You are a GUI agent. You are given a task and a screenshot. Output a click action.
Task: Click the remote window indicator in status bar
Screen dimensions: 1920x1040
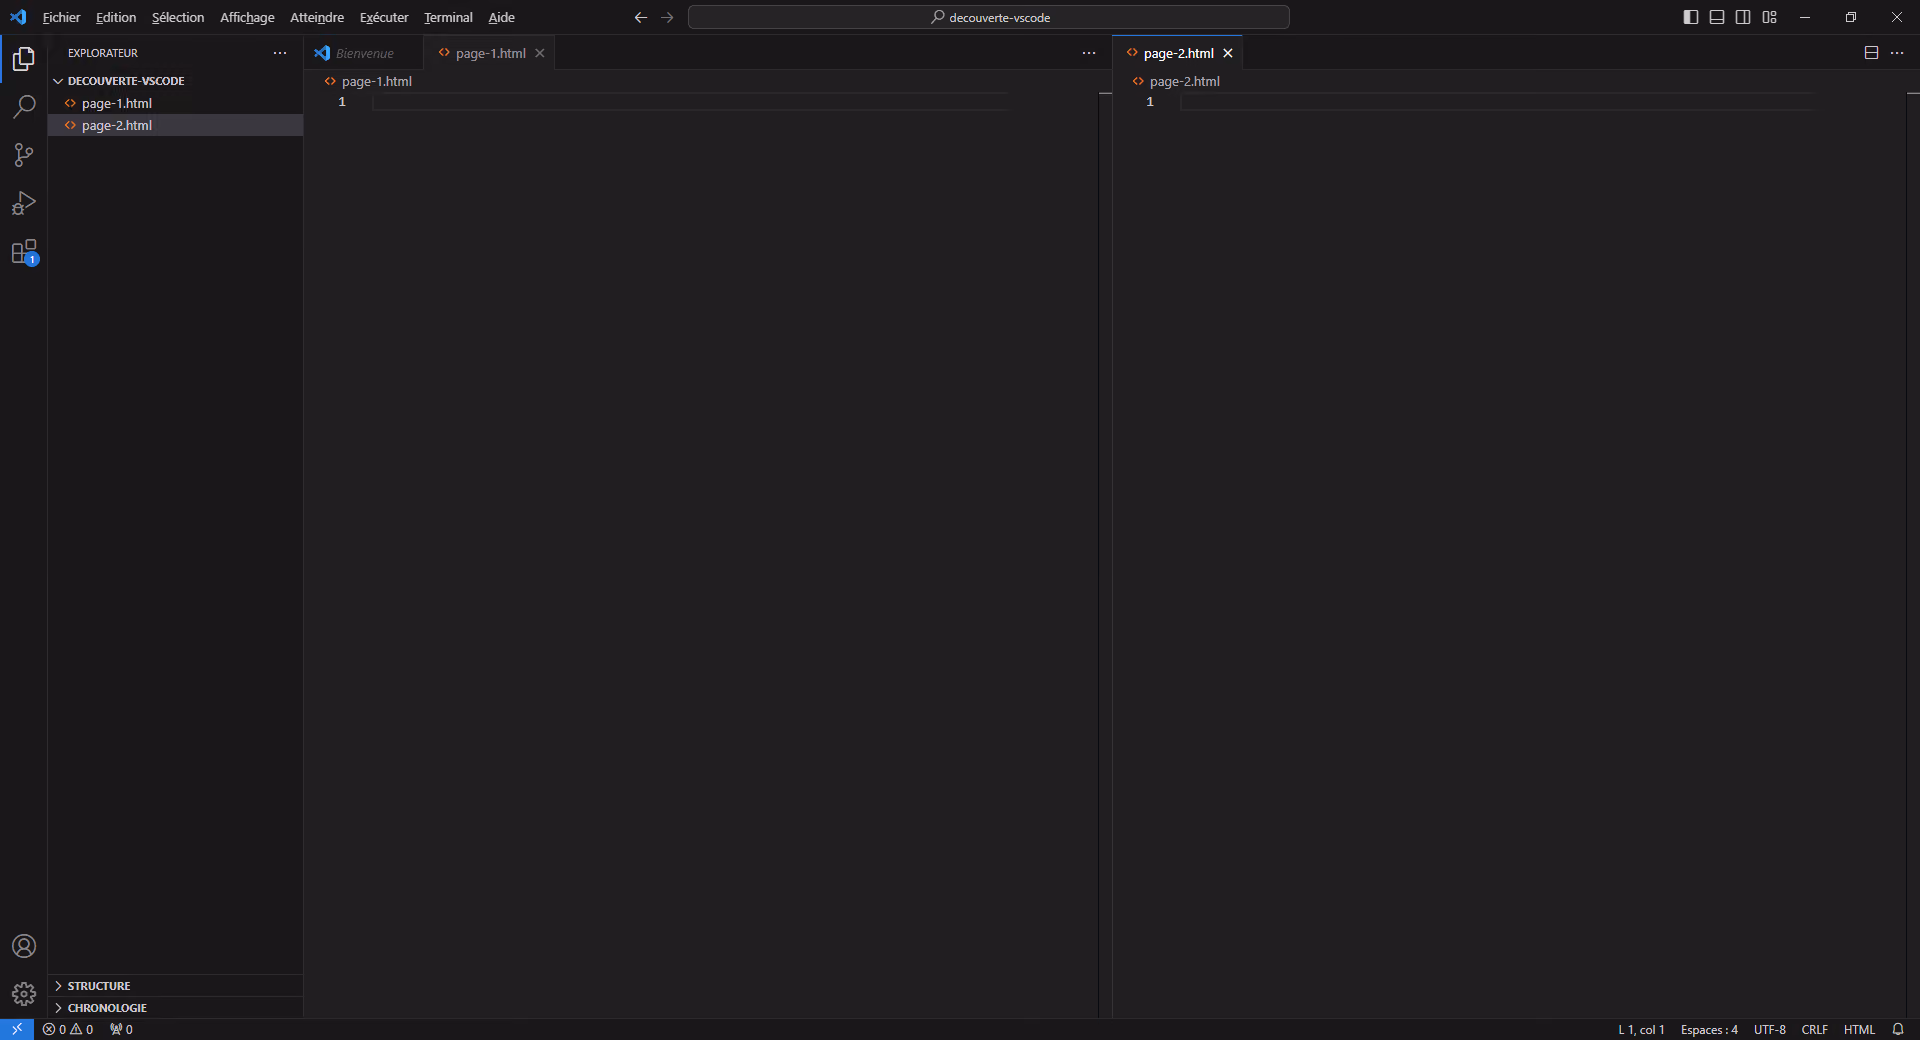(x=17, y=1029)
